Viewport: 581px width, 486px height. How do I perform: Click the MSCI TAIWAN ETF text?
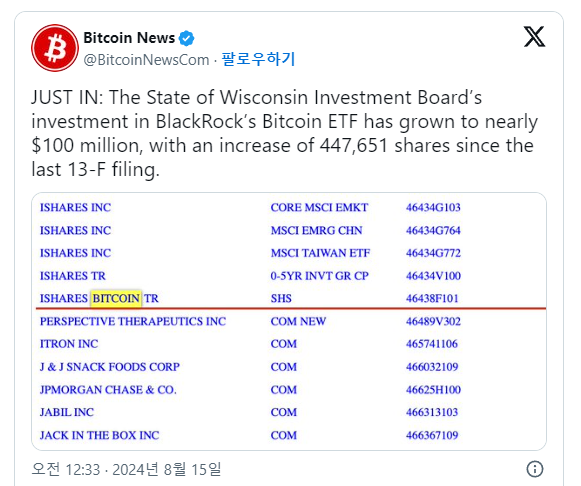coord(320,253)
